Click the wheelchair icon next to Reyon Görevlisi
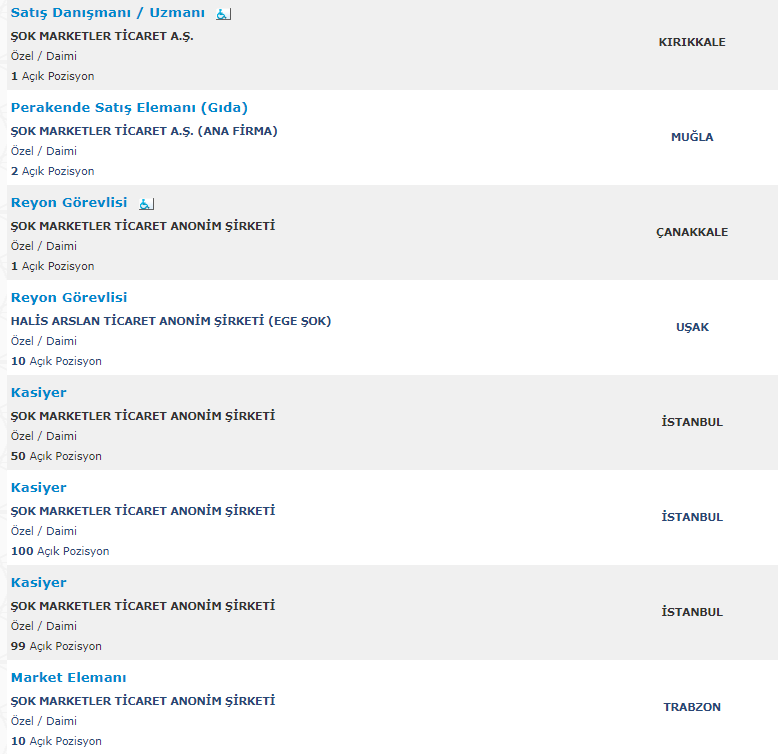This screenshot has height=754, width=778. pos(146,204)
